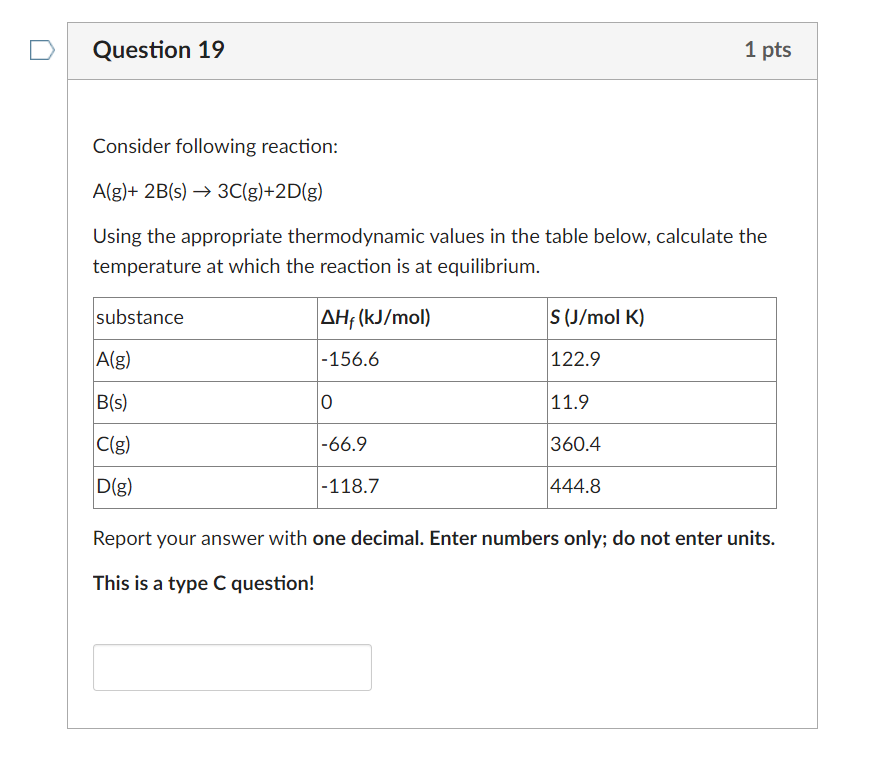
Task: Select the 360.4 entropy value
Action: coord(572,444)
